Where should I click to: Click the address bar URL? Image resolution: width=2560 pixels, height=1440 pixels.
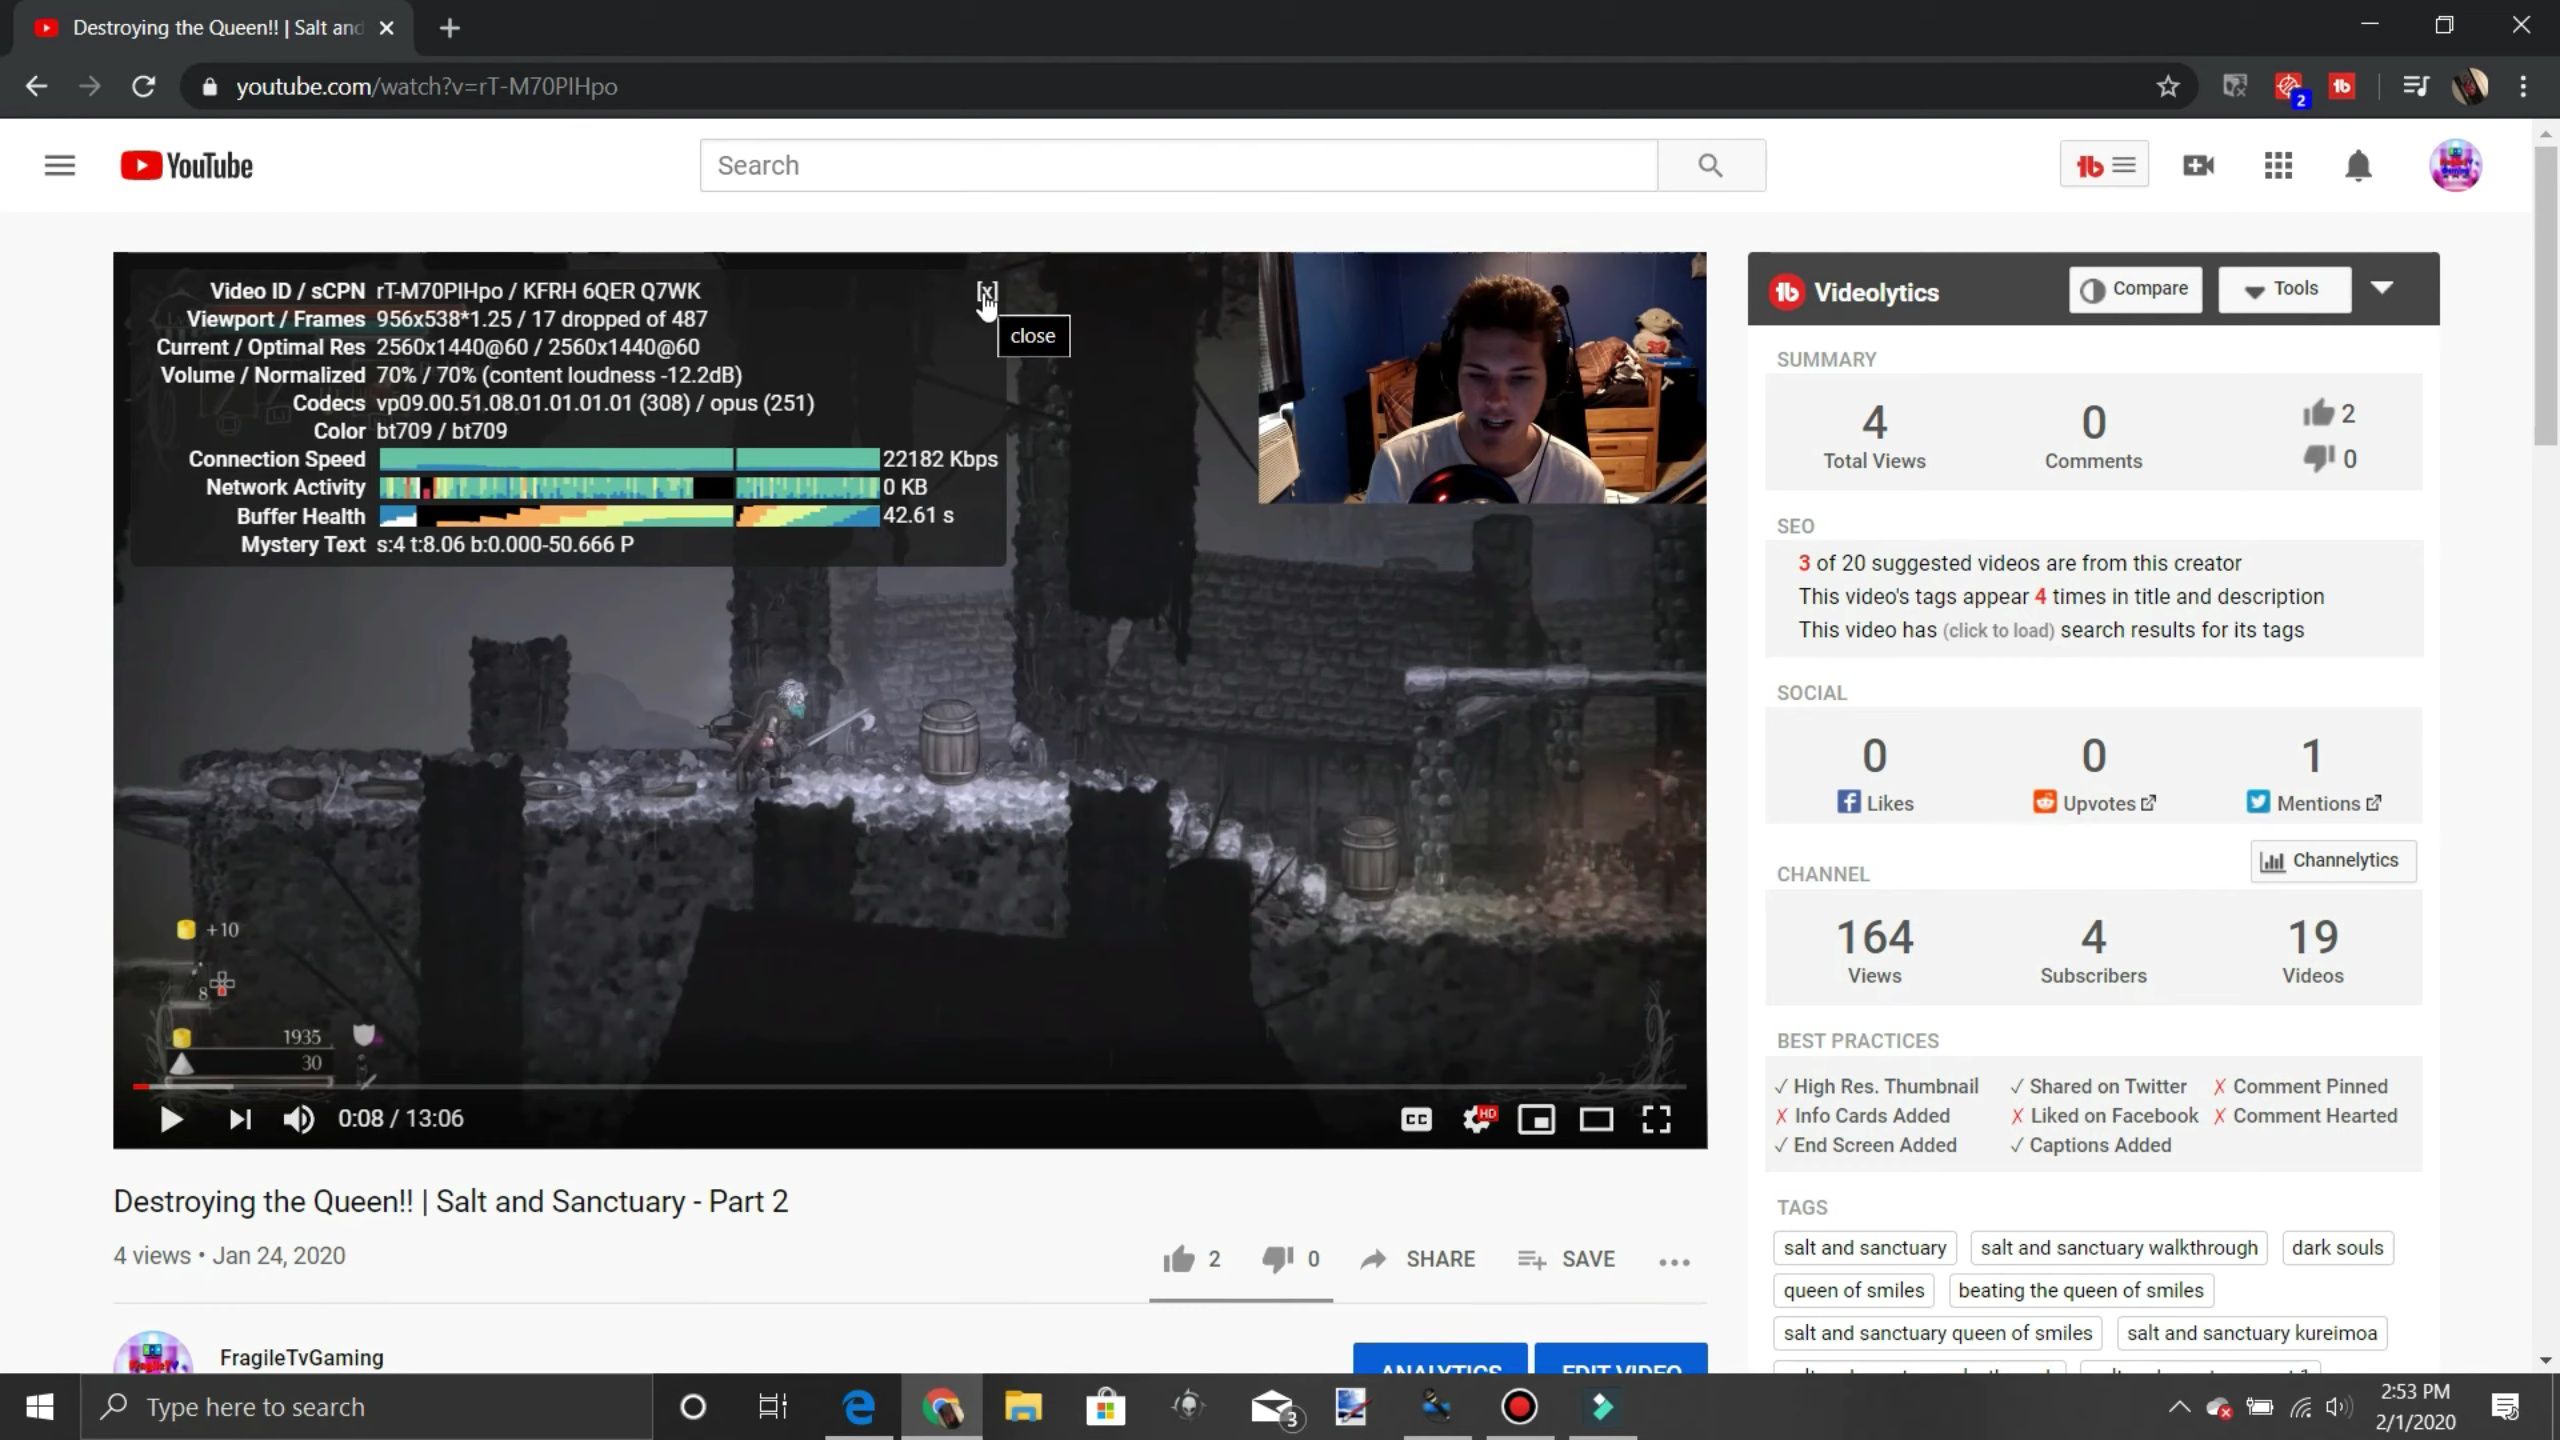(x=427, y=87)
